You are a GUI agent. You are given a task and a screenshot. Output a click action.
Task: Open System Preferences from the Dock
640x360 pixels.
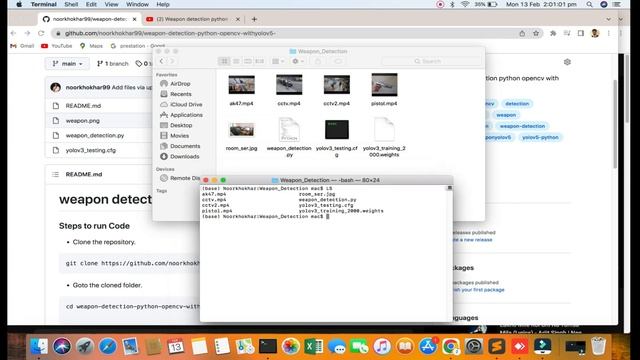(x=473, y=347)
